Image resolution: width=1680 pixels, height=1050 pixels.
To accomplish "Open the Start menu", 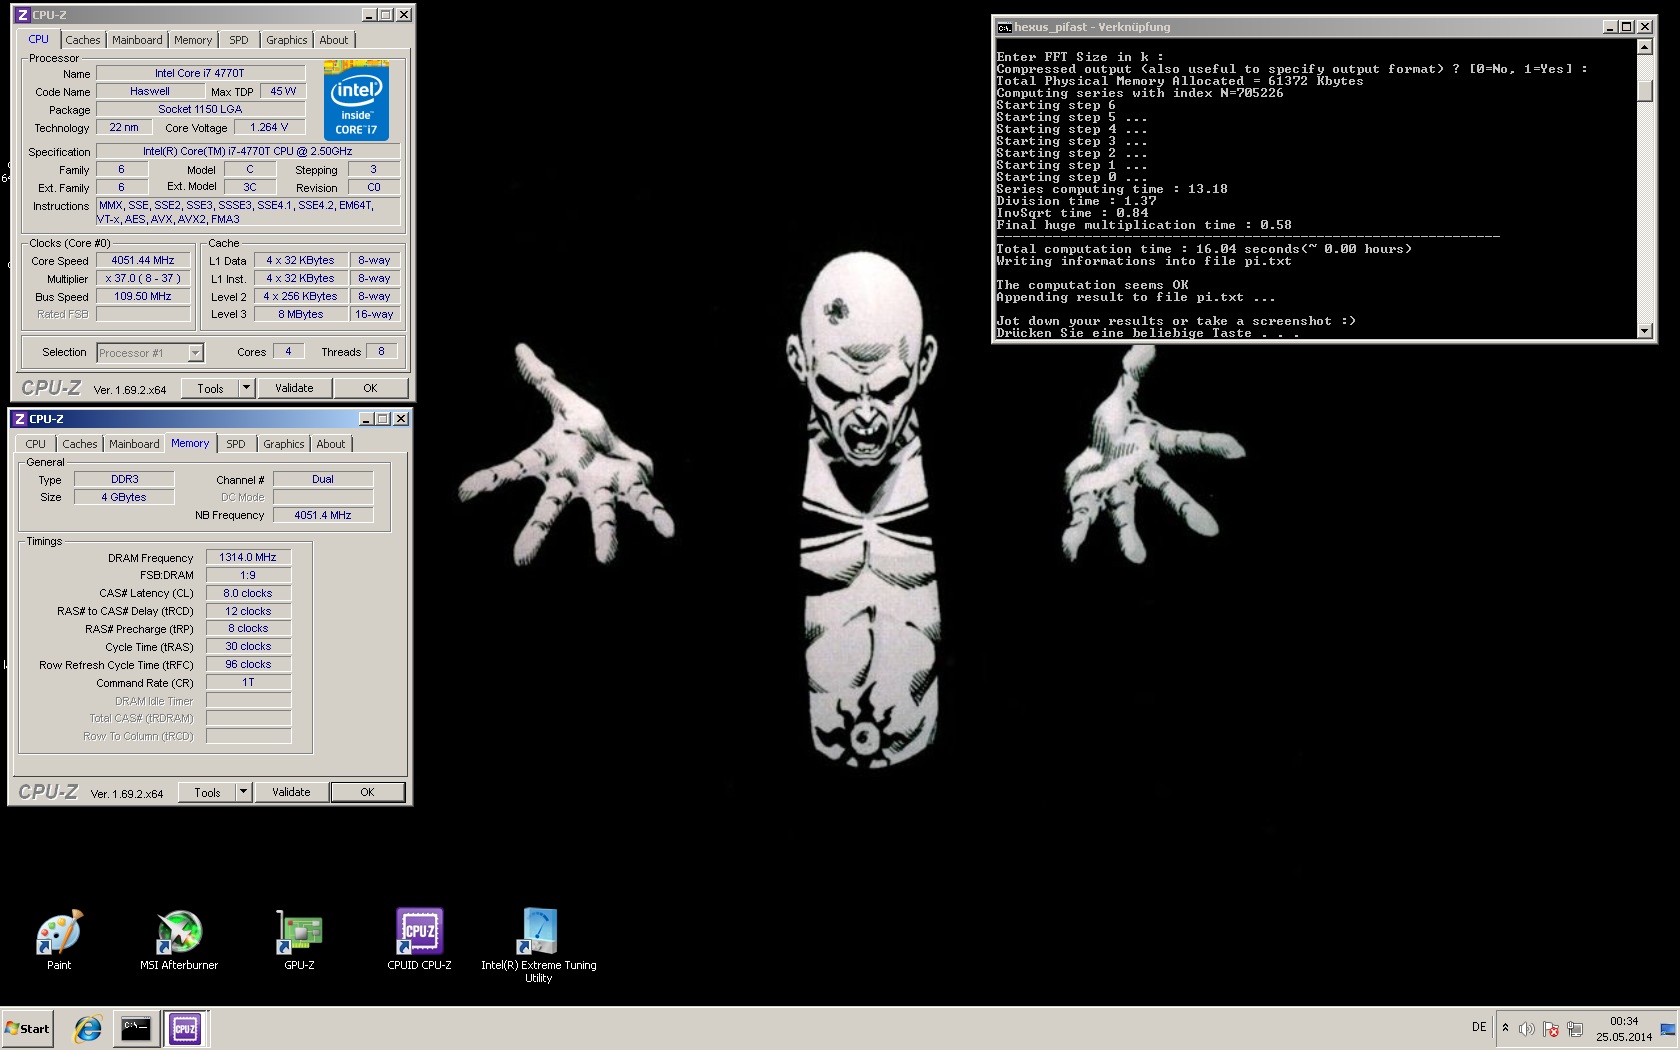I will coord(27,1028).
